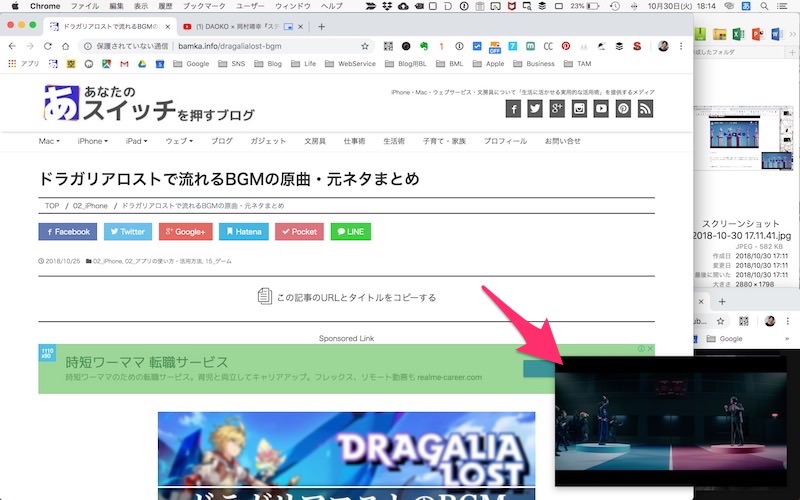
Task: Save article to Pocket button
Action: pyautogui.click(x=299, y=232)
